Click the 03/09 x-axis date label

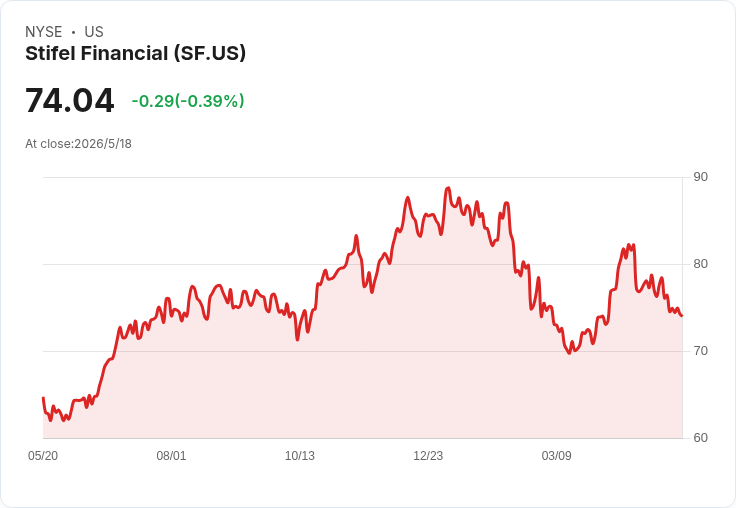point(557,456)
